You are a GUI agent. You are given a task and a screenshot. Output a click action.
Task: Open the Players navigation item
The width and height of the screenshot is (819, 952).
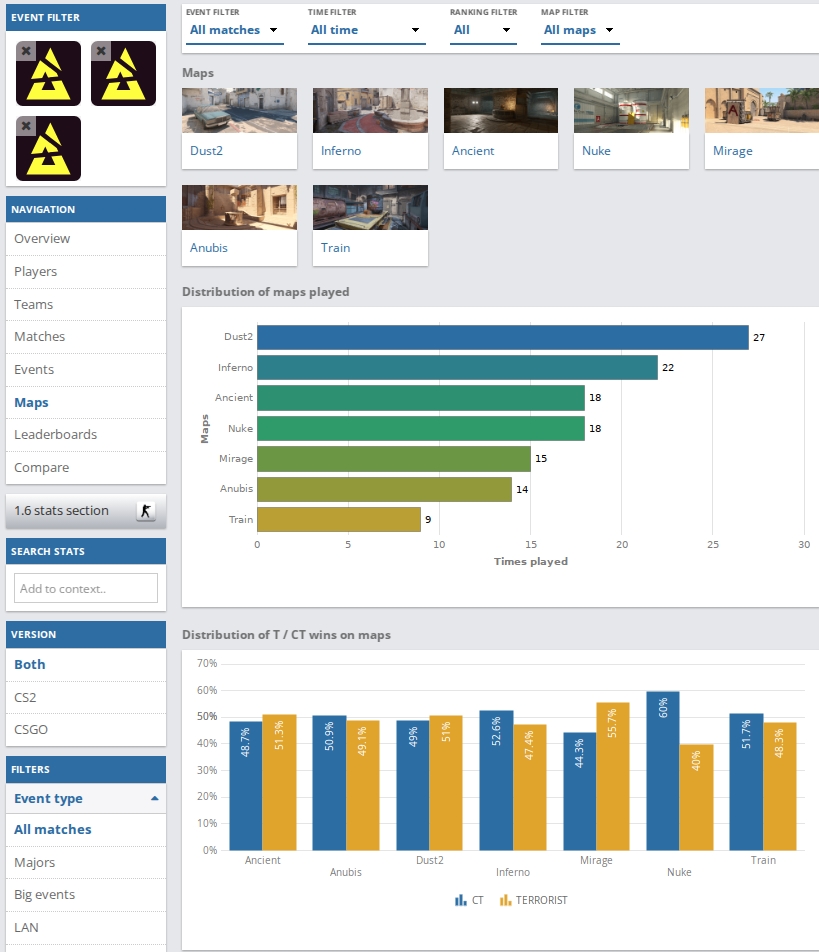(86, 271)
